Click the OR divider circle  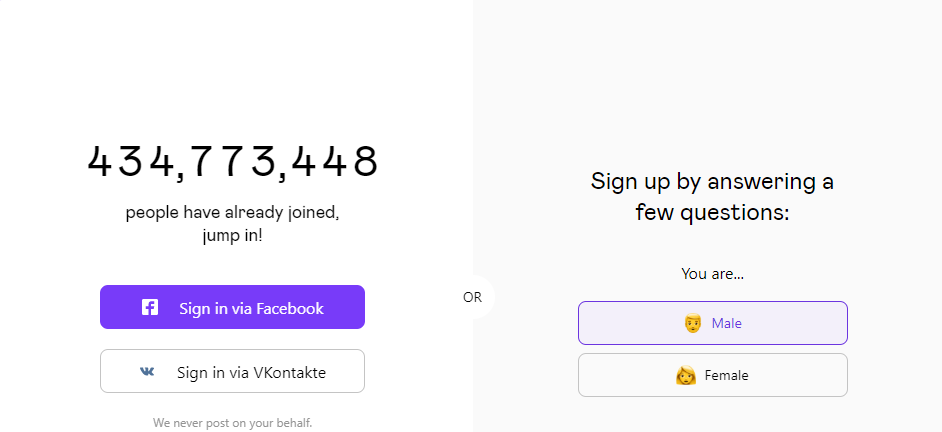472,297
